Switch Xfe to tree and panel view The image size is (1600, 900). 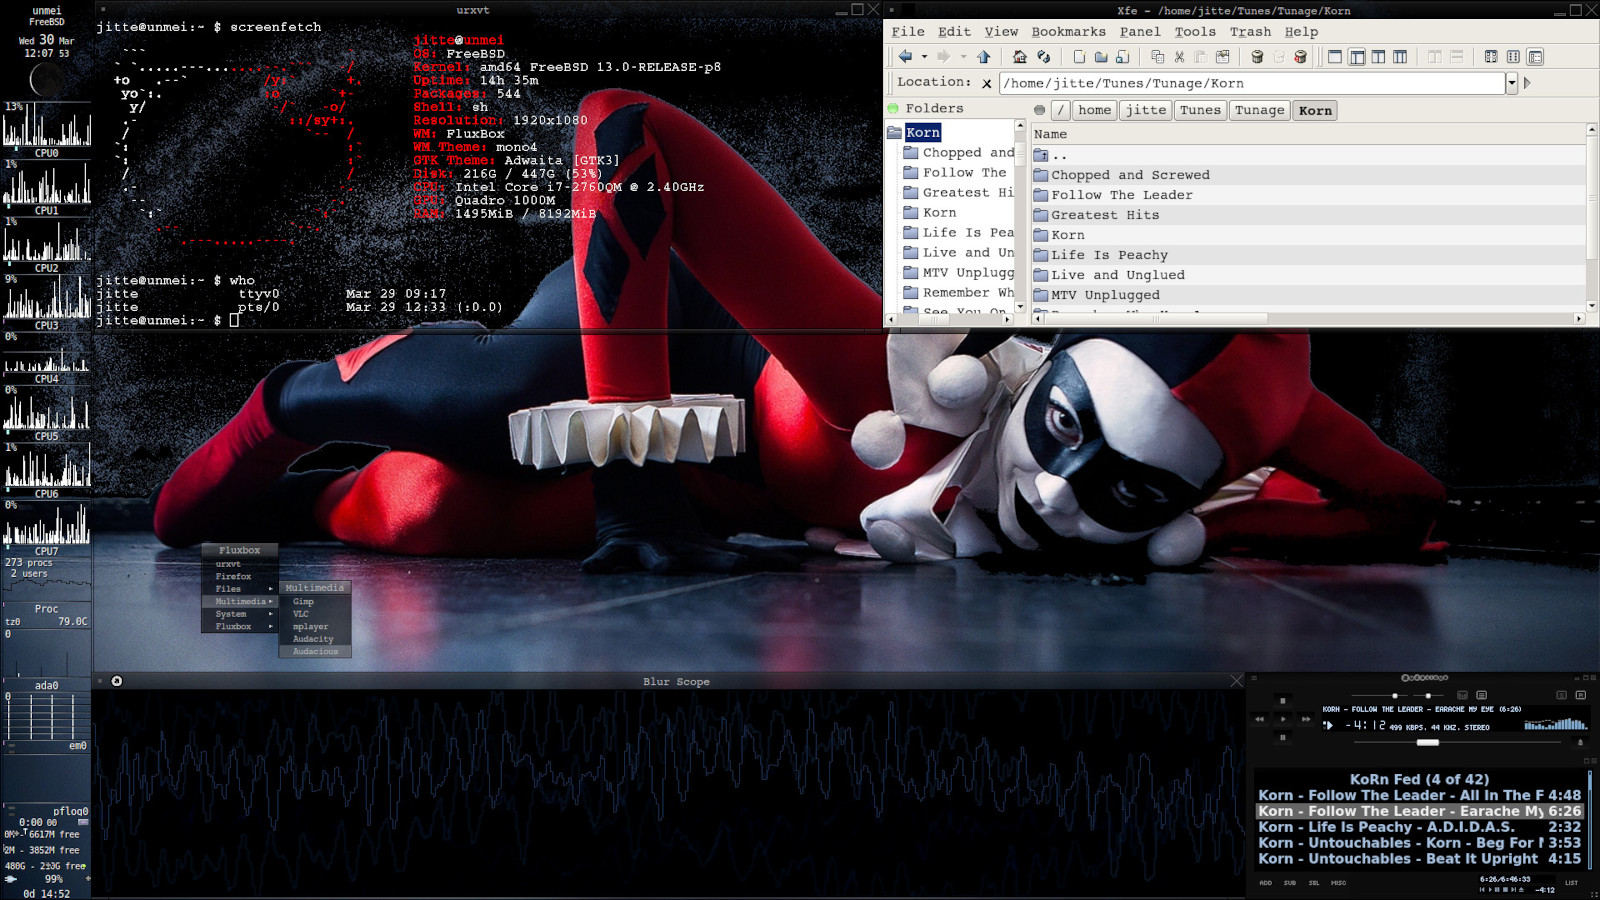(1357, 57)
